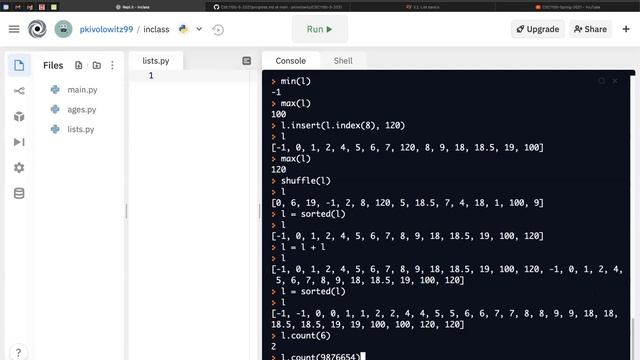The image size is (640, 360).
Task: Expand the repl info dropdown chevron
Action: pos(199,29)
